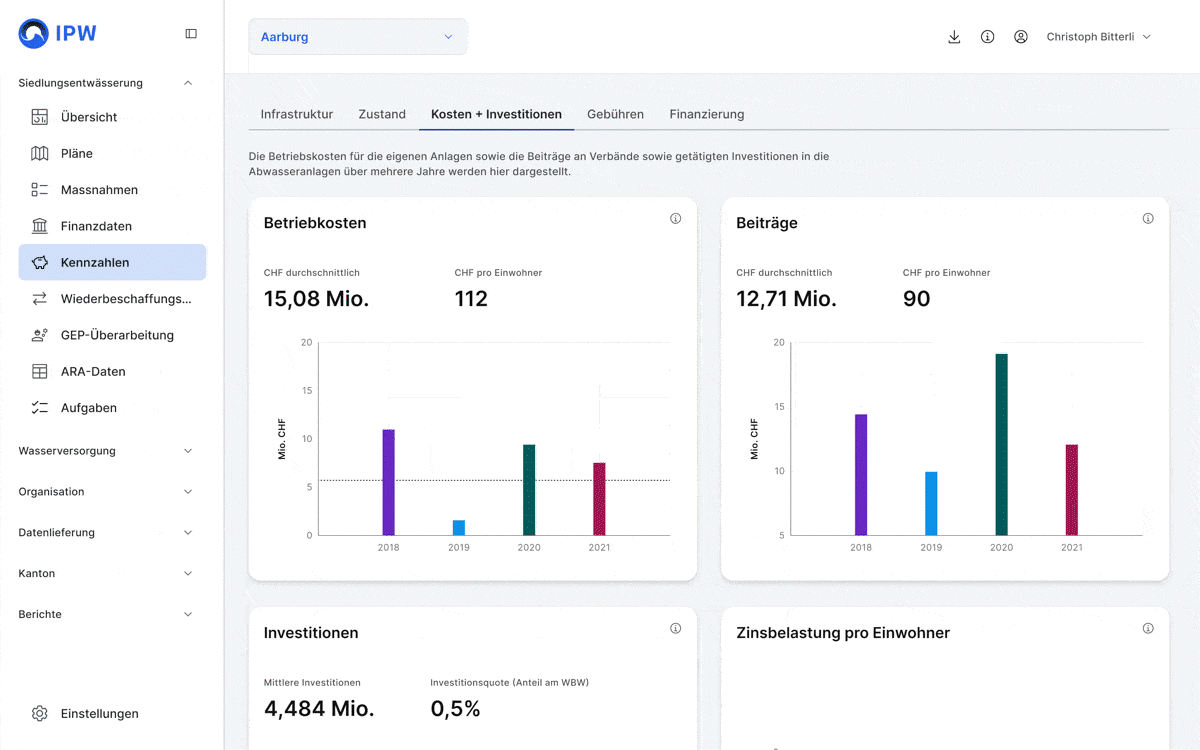Click the Betriebkosten card info icon
The image size is (1200, 750).
pos(675,219)
